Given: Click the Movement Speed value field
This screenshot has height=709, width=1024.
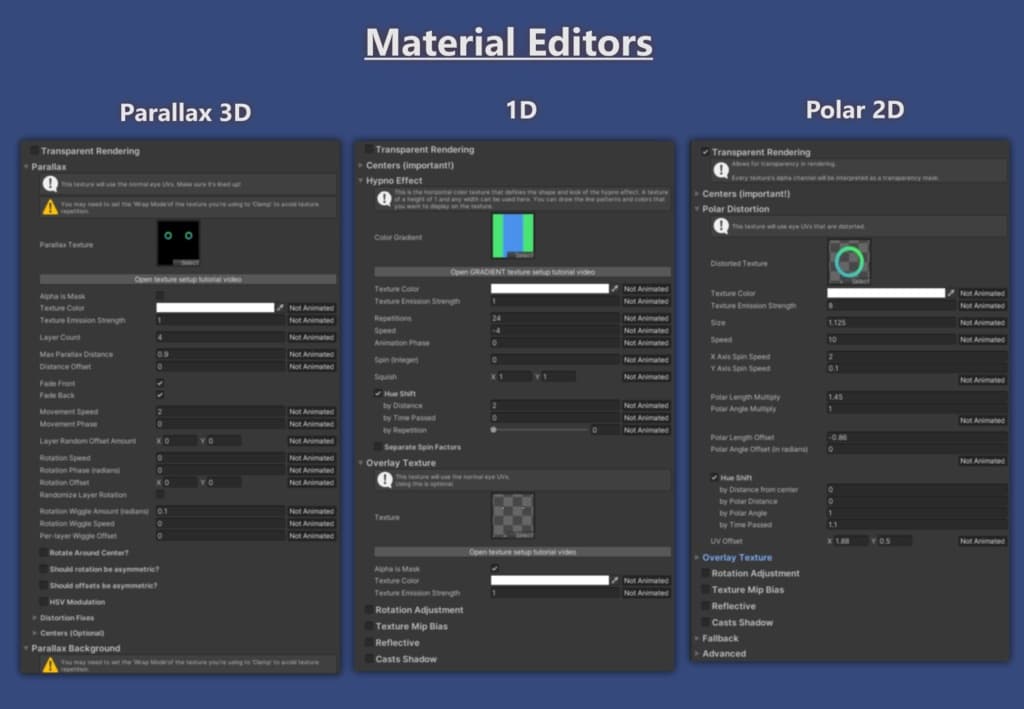Looking at the screenshot, I should 220,411.
